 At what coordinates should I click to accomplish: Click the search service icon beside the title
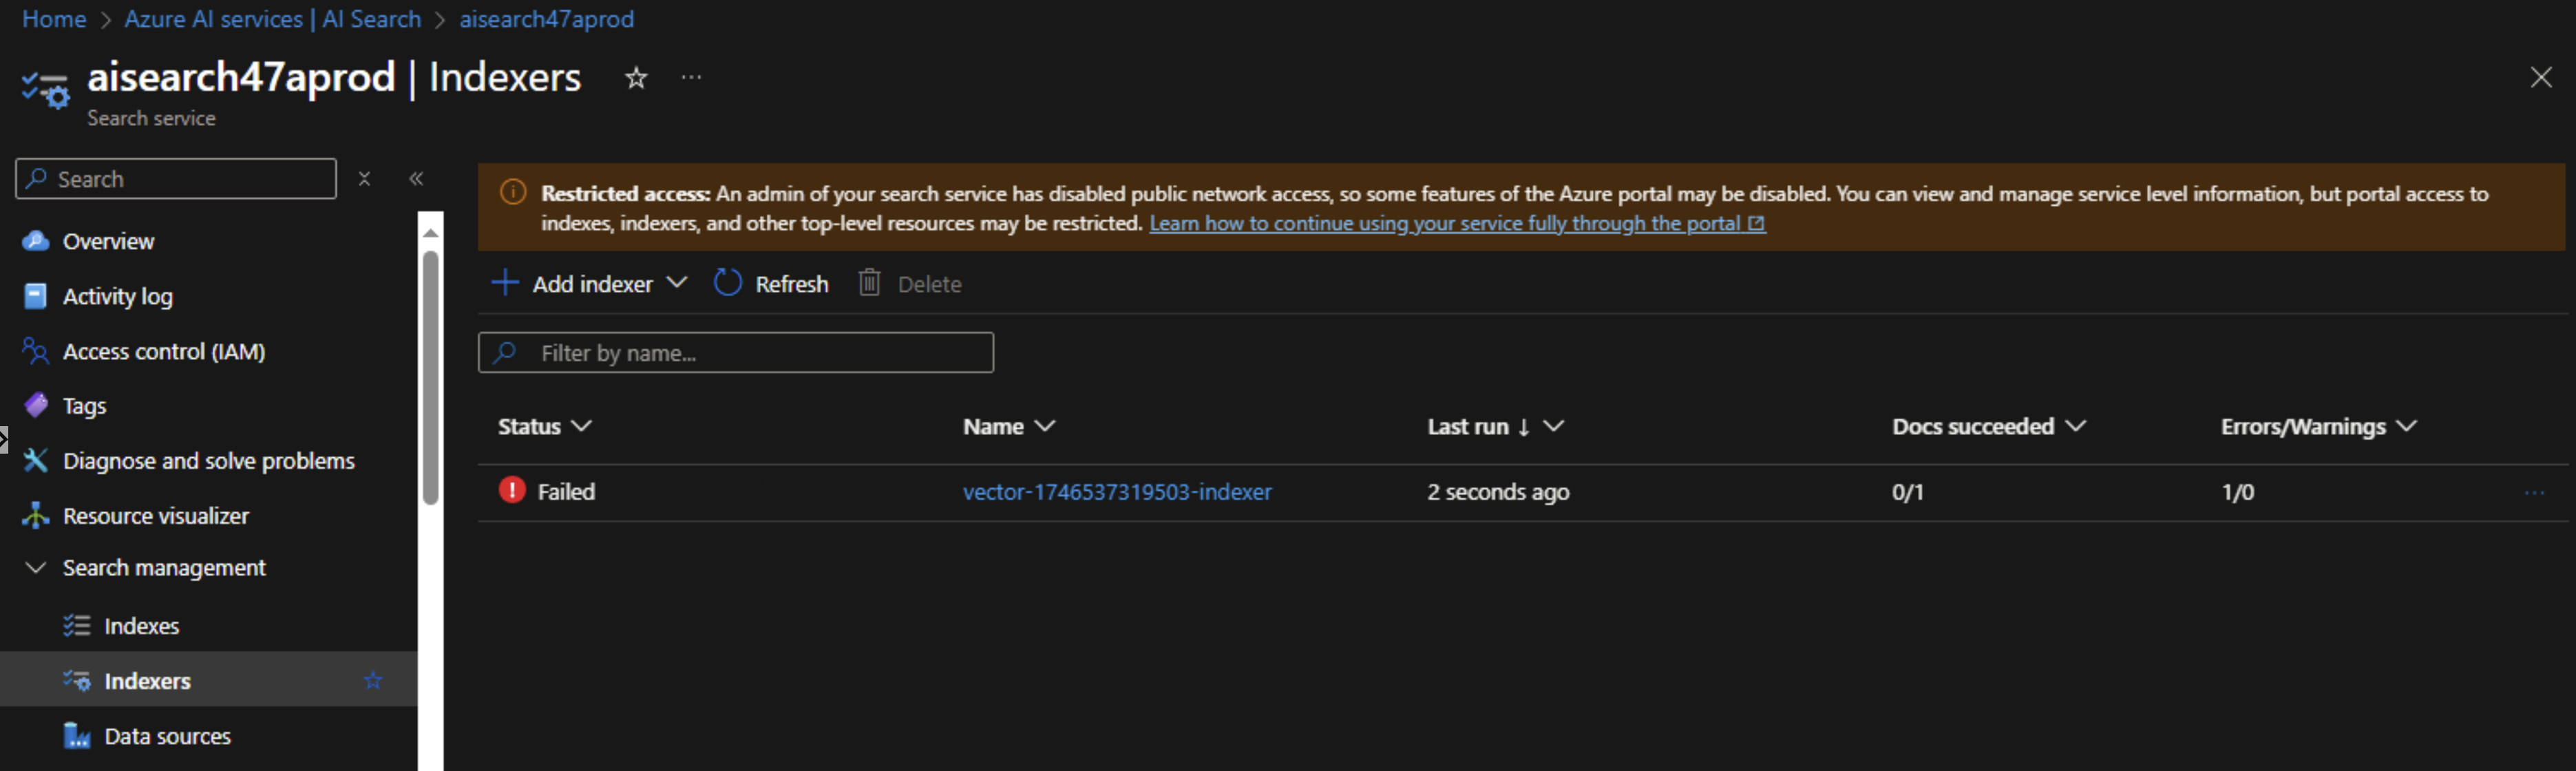point(45,89)
